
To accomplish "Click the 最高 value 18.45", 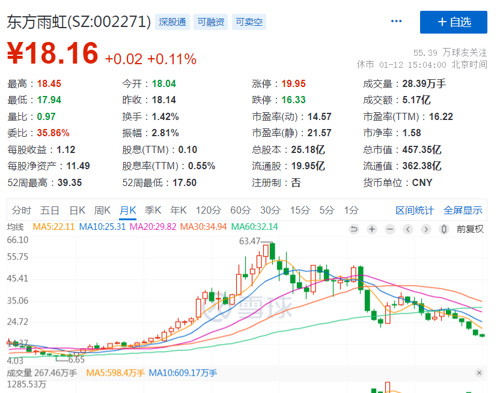I will click(x=49, y=84).
